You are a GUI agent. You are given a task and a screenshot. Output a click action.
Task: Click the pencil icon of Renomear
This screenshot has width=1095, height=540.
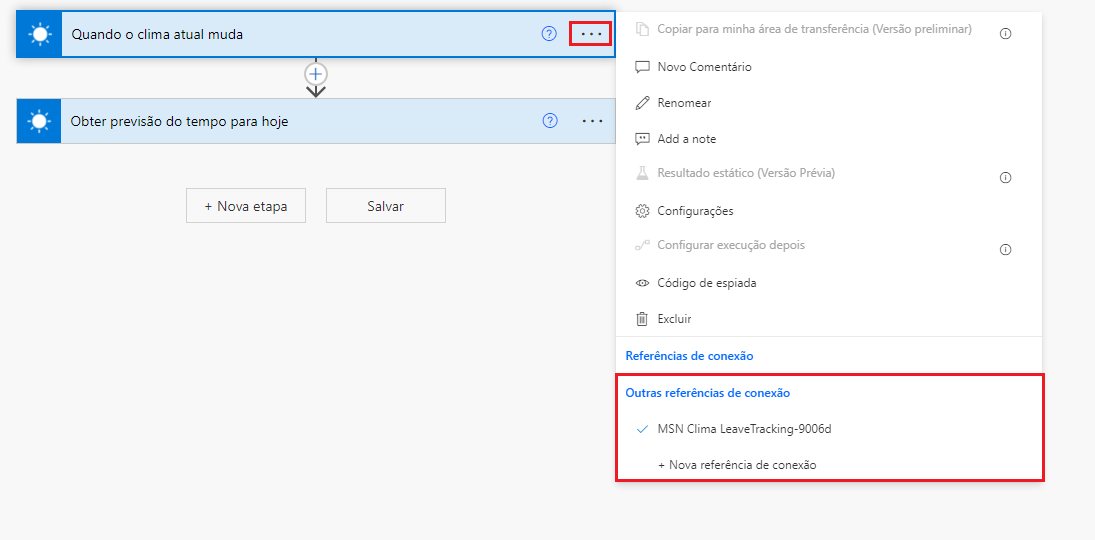click(642, 103)
